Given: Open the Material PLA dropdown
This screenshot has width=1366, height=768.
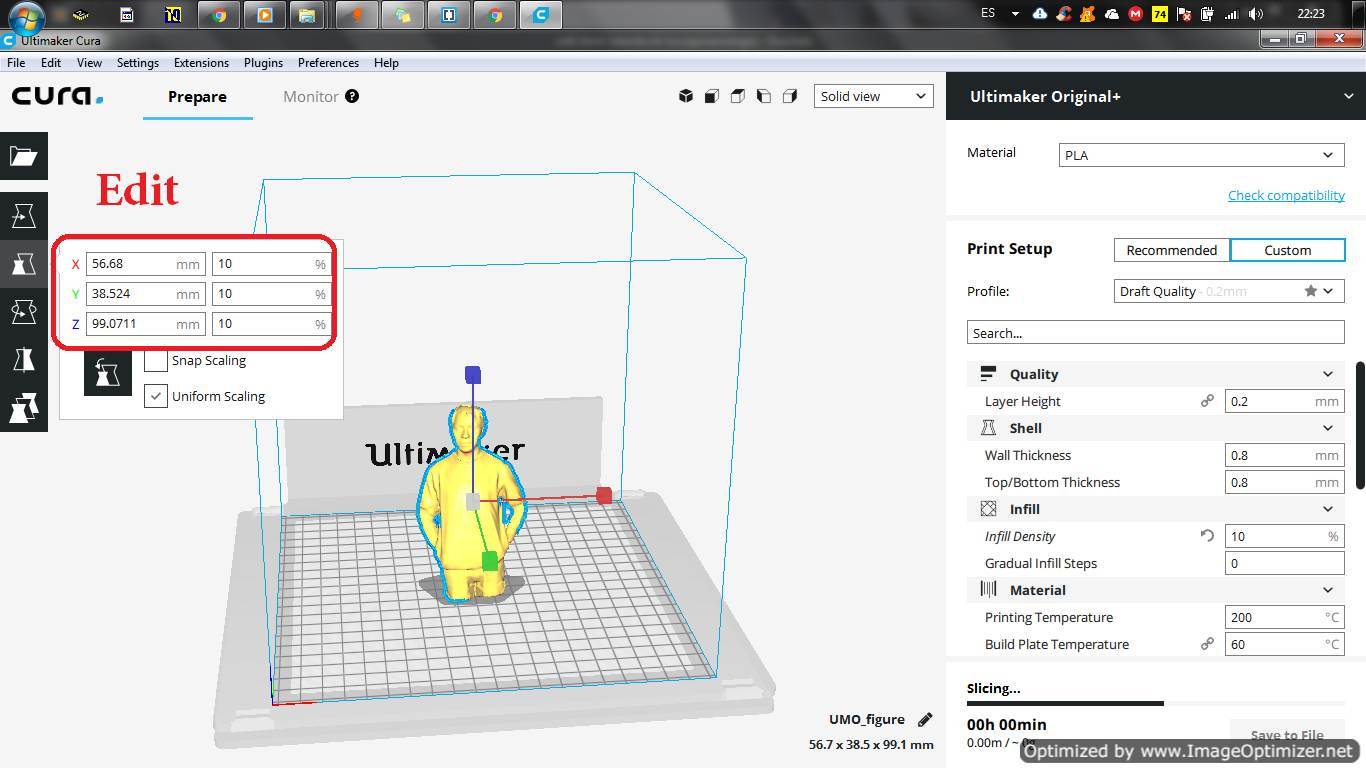Looking at the screenshot, I should pos(1201,155).
